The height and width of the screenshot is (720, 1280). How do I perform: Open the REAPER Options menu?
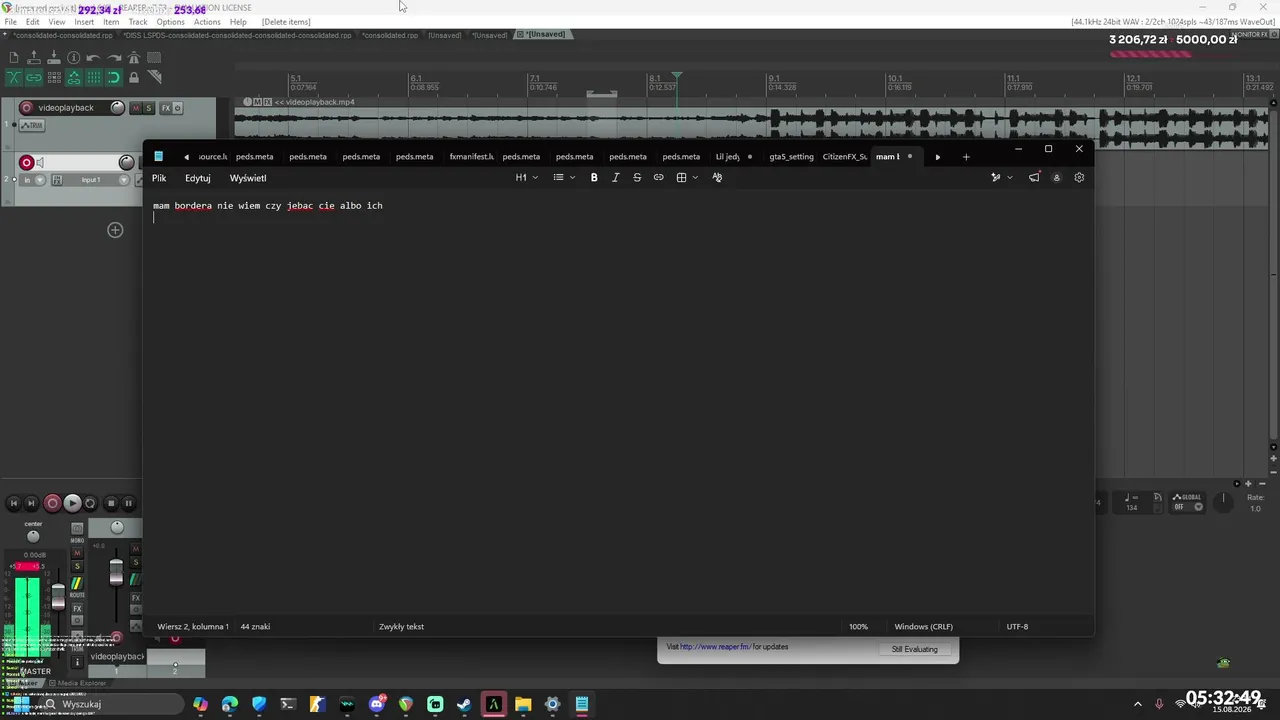pyautogui.click(x=170, y=21)
